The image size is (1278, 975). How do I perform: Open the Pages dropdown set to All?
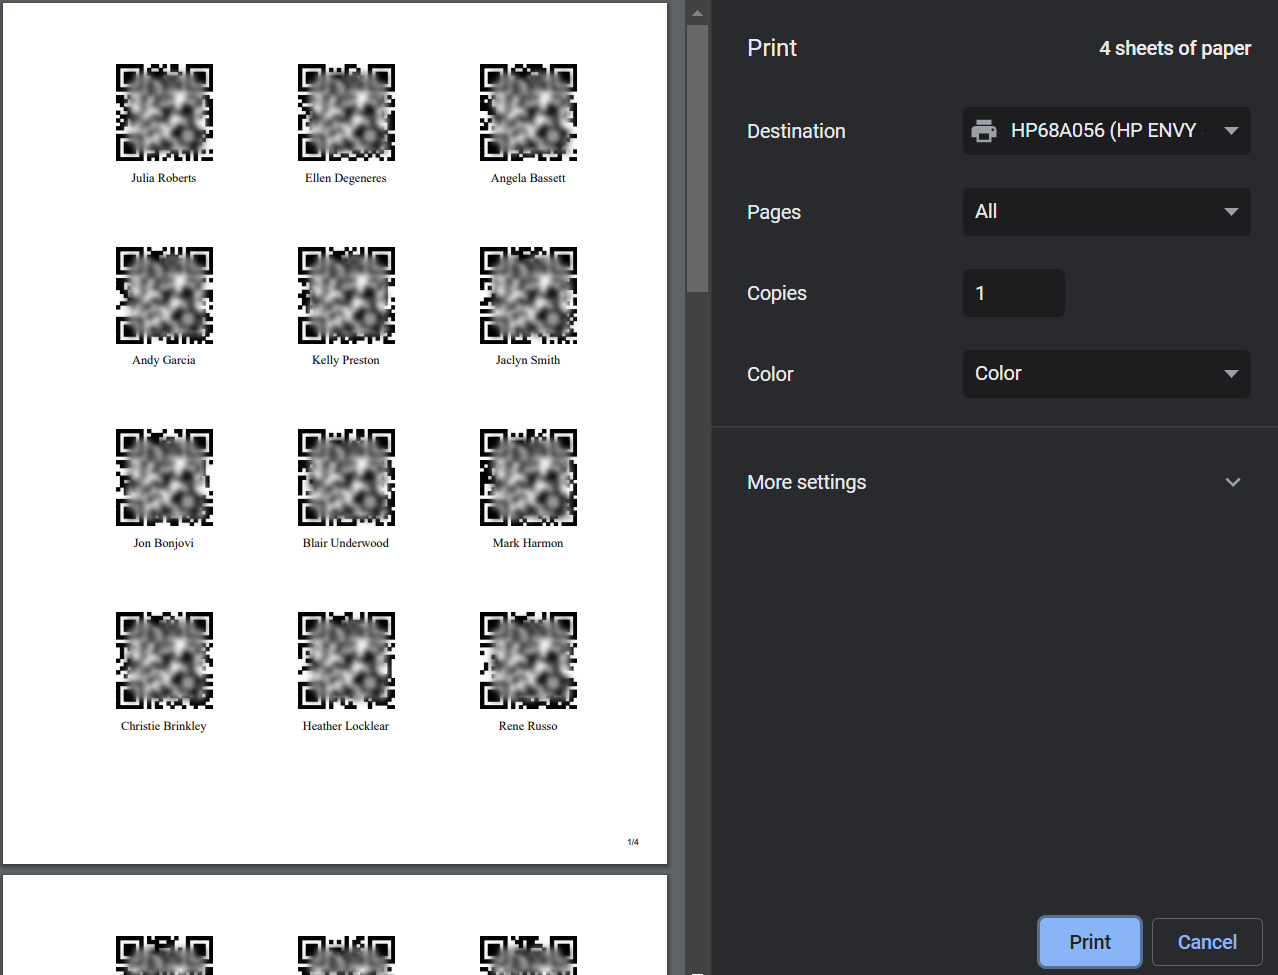pos(1106,212)
